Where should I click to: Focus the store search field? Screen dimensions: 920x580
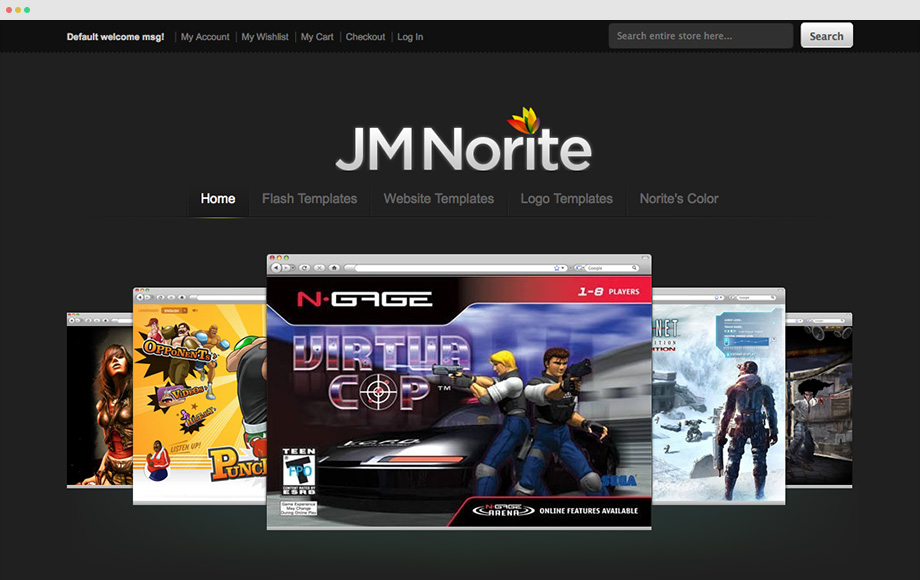[x=701, y=36]
